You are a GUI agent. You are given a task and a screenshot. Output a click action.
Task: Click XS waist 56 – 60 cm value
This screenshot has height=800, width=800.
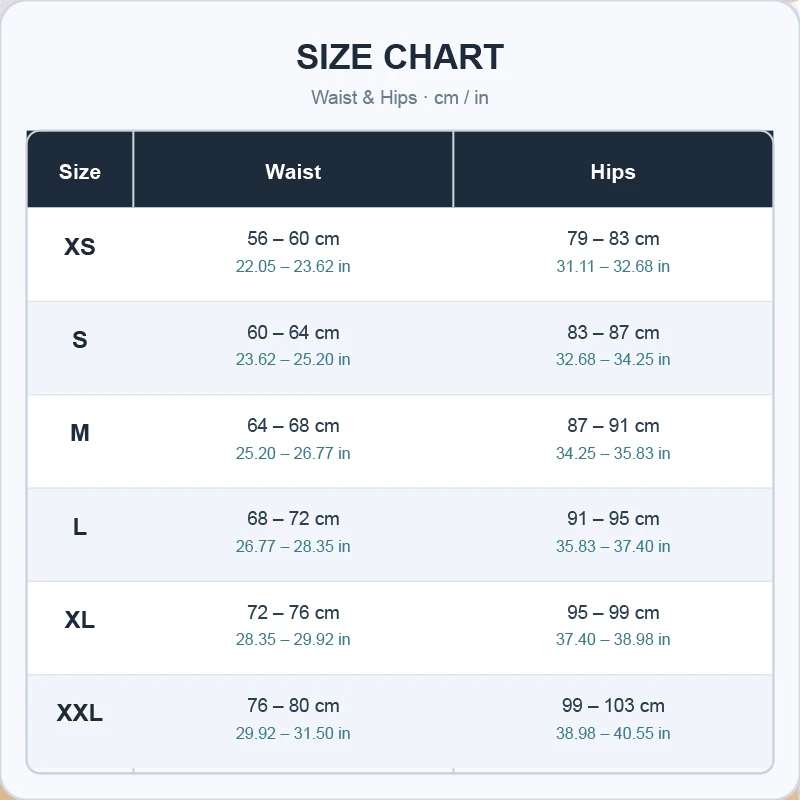[x=293, y=238]
